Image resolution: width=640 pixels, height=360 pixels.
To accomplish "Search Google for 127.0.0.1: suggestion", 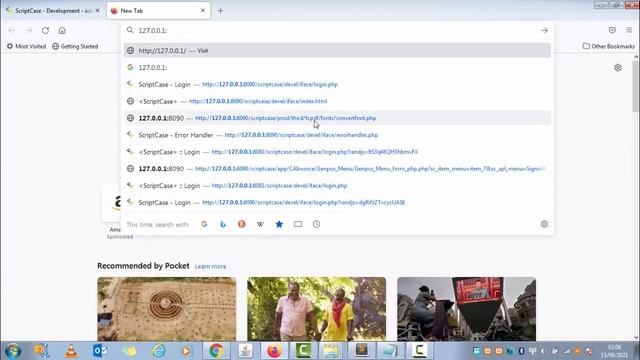I will click(x=337, y=67).
